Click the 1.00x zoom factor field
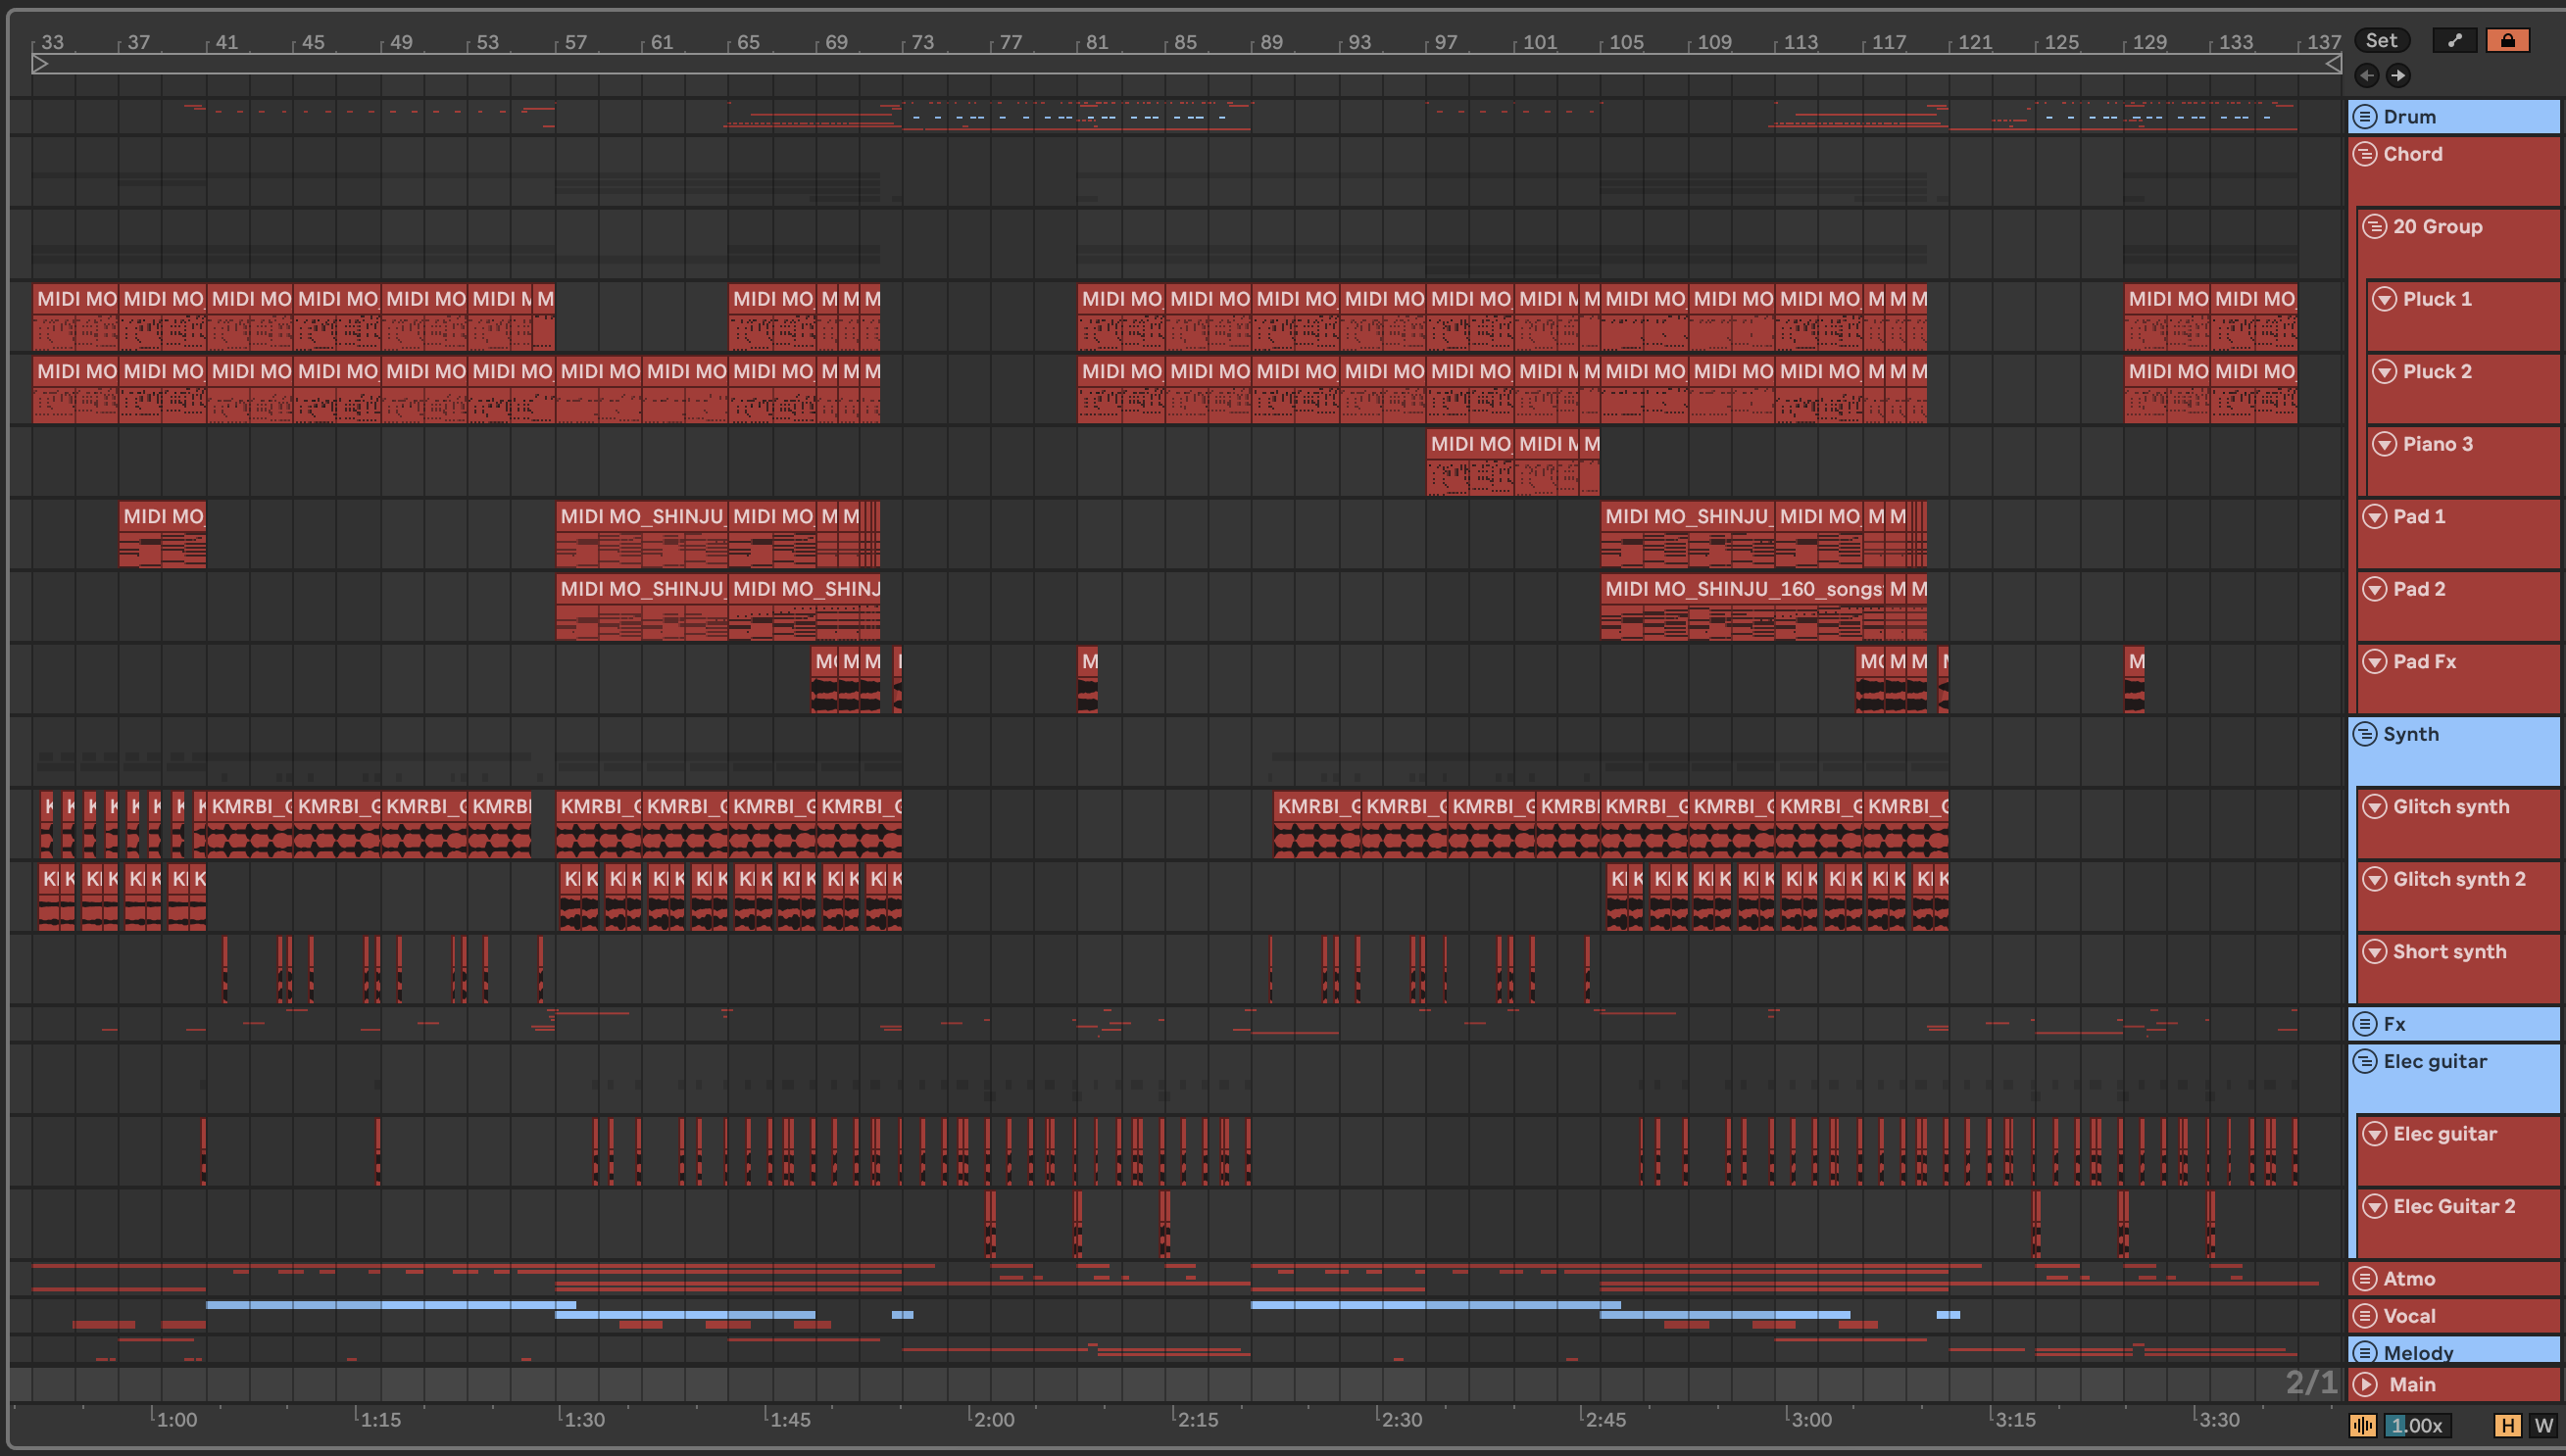The width and height of the screenshot is (2566, 1456). (2417, 1425)
